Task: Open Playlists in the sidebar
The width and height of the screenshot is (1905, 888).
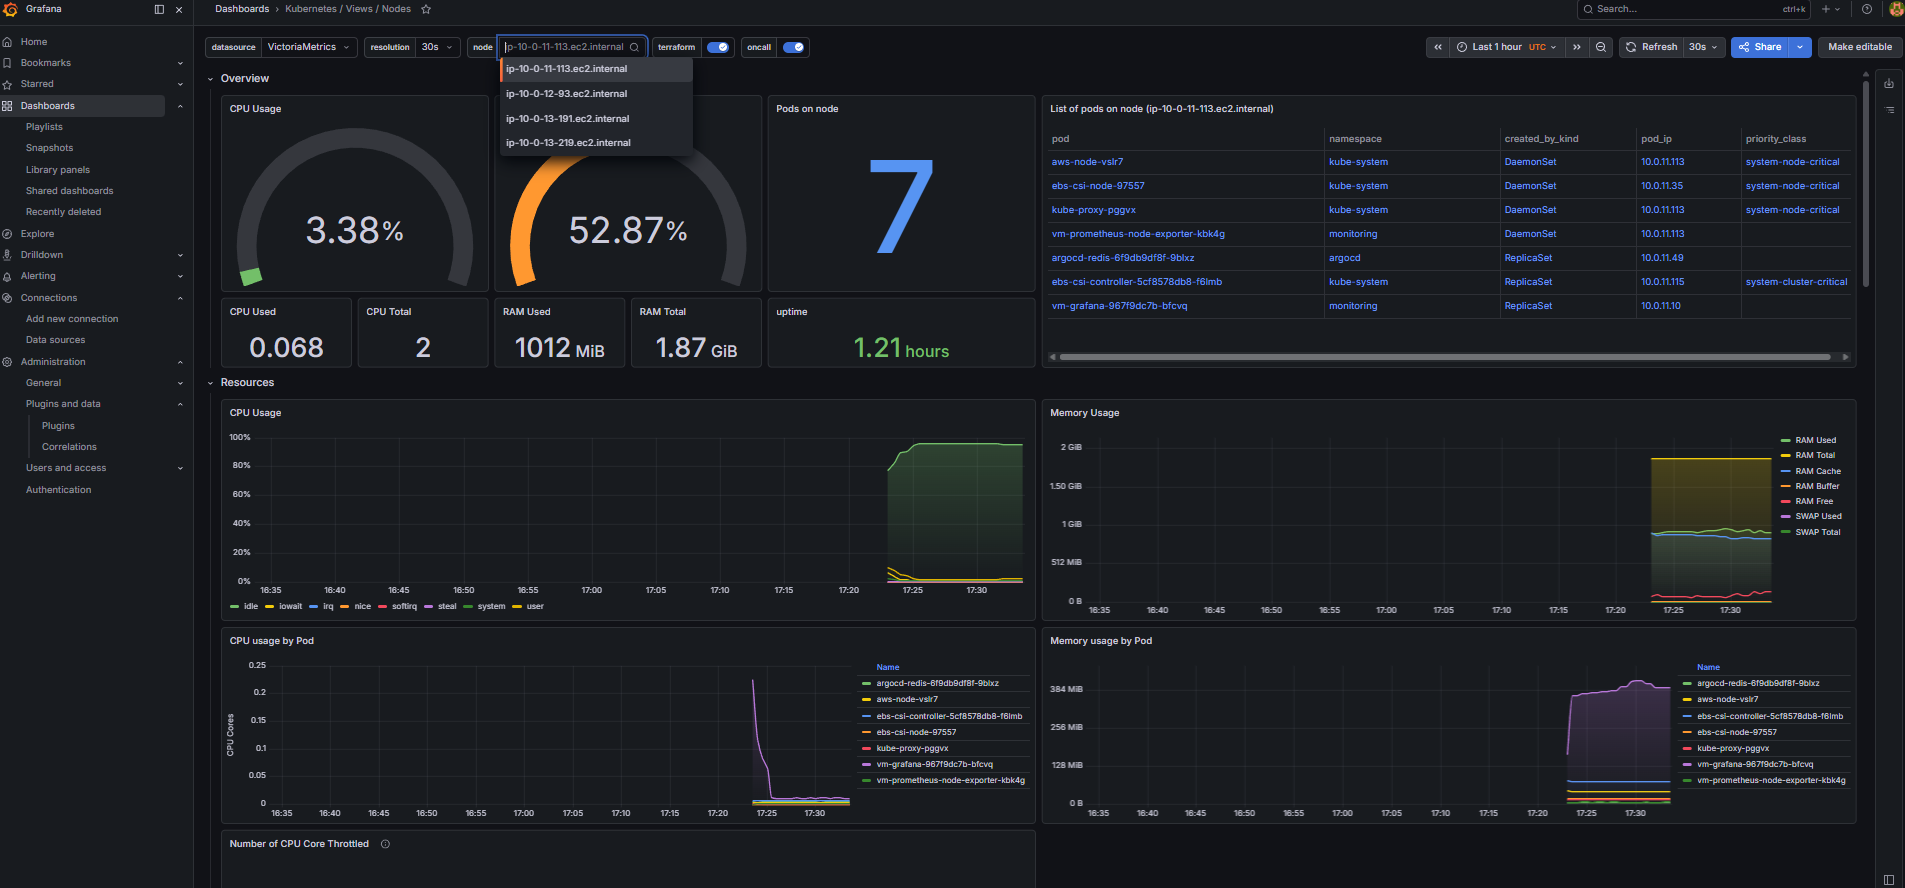Action: pyautogui.click(x=44, y=127)
